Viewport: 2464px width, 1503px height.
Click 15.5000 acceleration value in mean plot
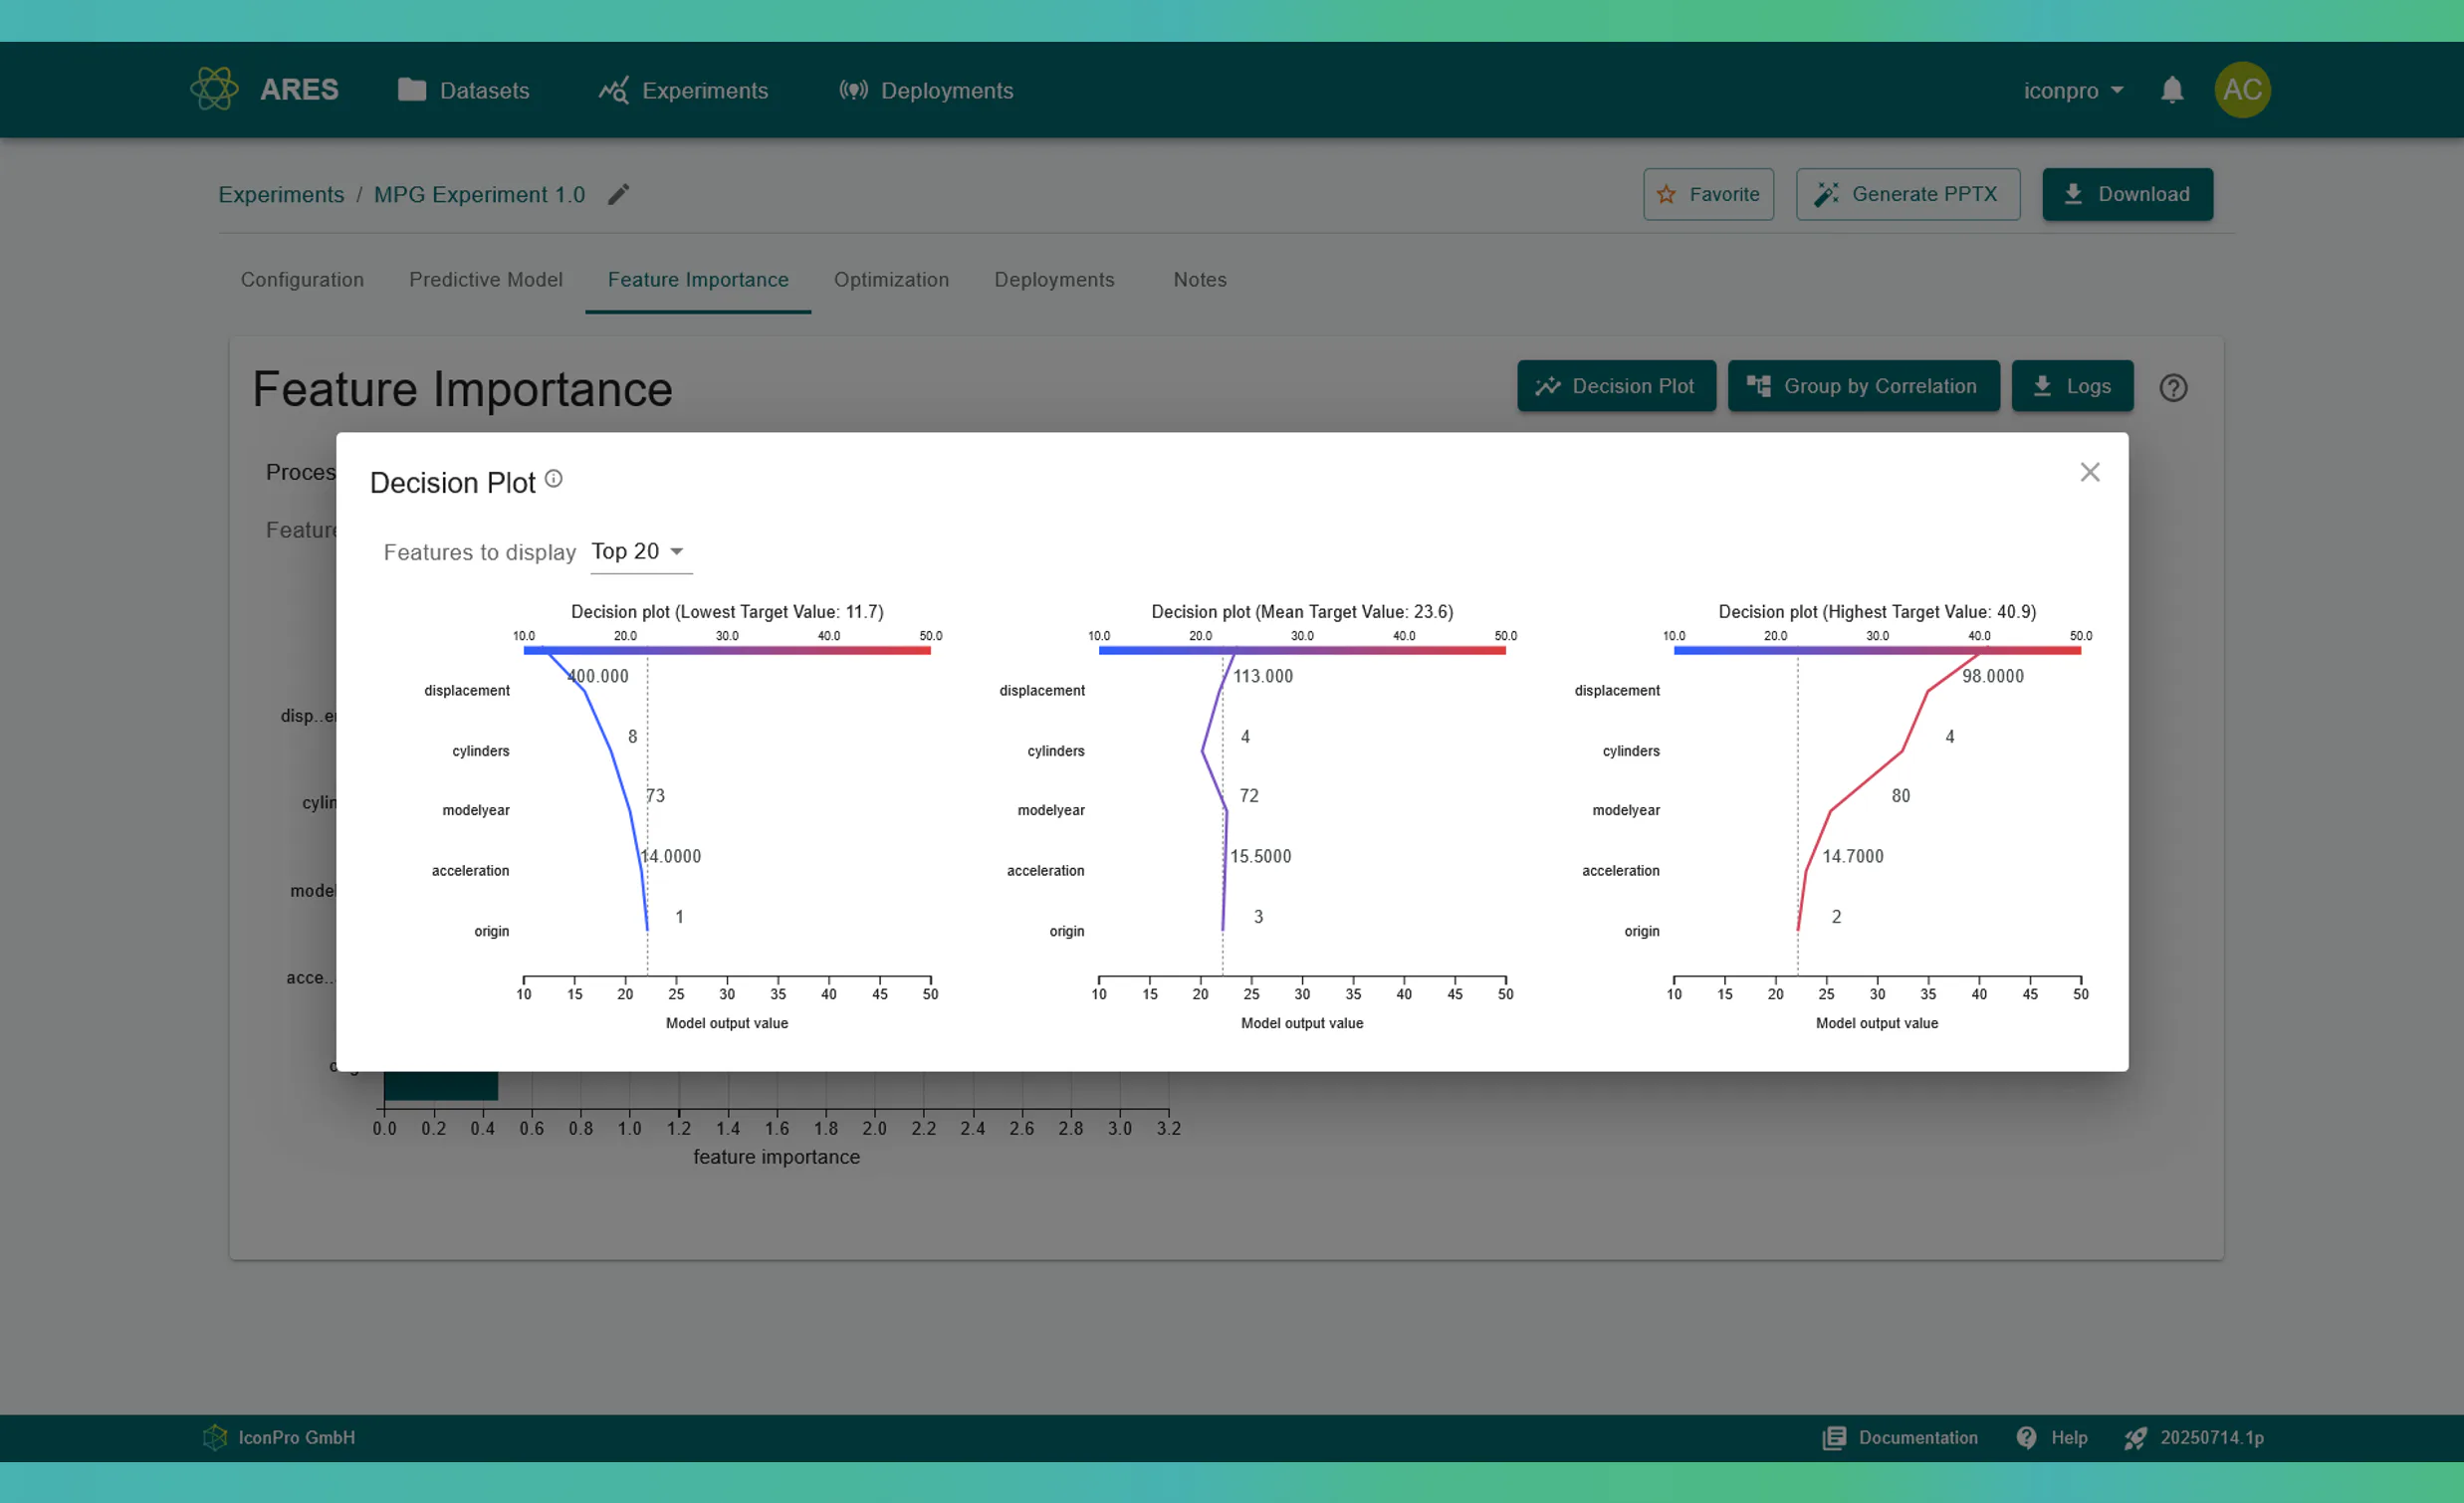pos(1260,857)
